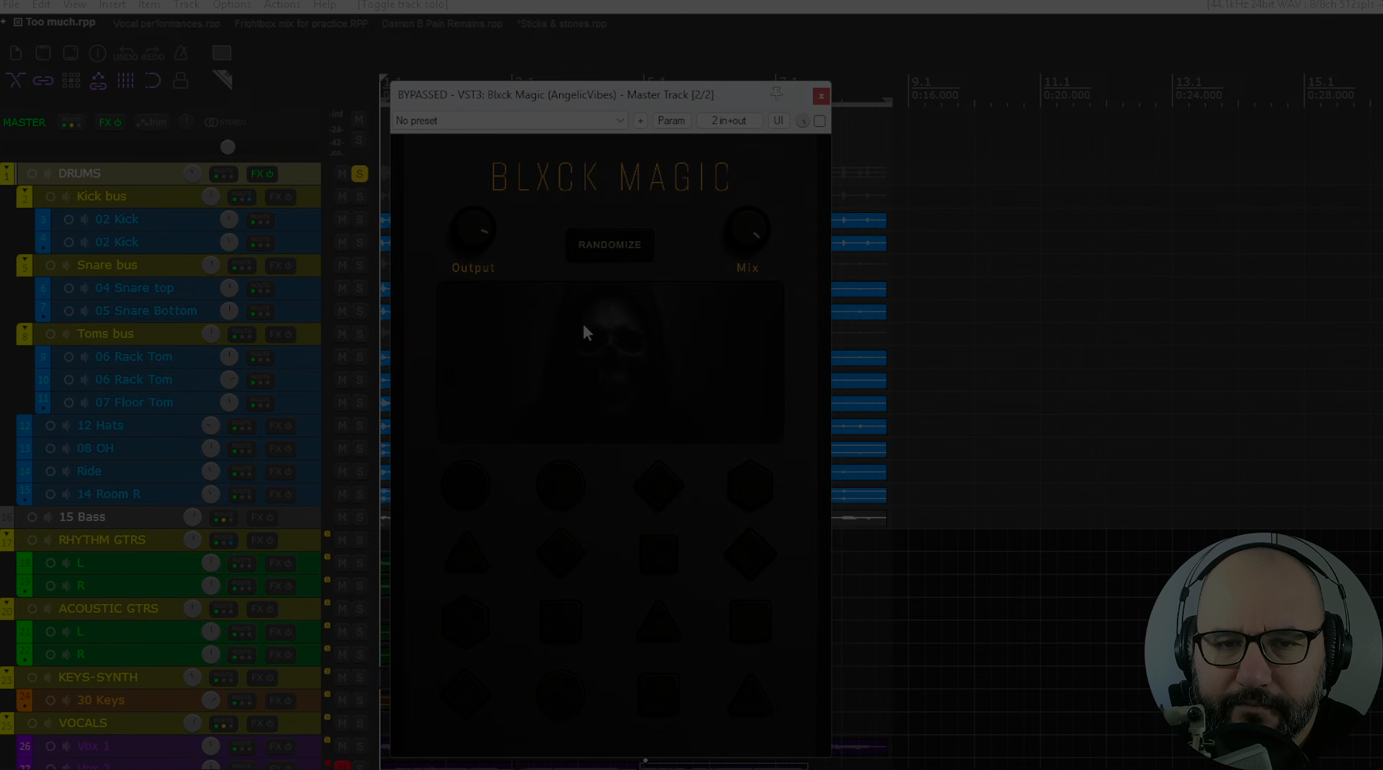This screenshot has width=1383, height=770.
Task: Pin the Blxck Magic FX window
Action: point(777,94)
